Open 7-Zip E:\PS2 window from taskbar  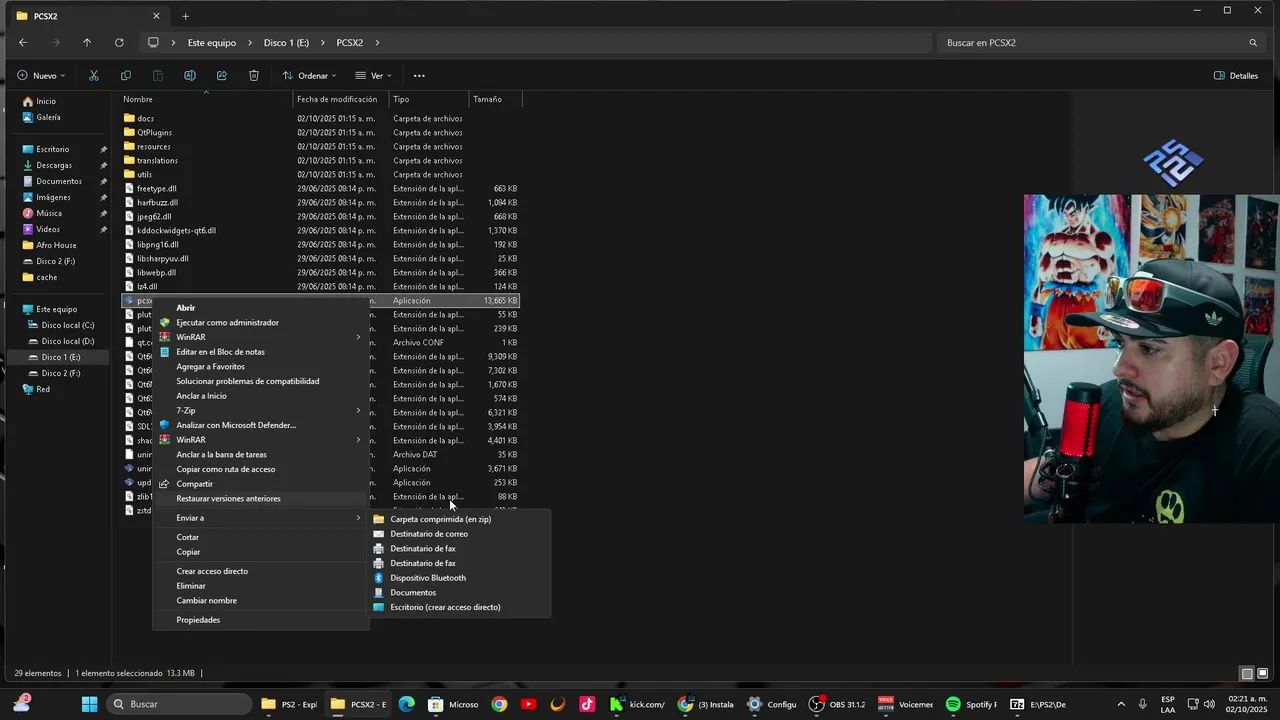point(1037,704)
